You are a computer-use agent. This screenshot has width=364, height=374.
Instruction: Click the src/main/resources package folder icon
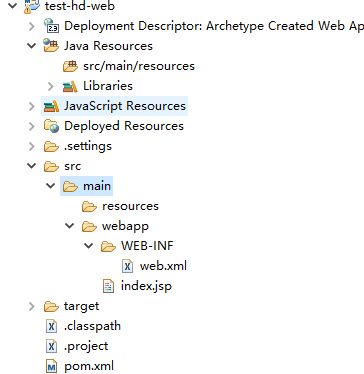70,66
